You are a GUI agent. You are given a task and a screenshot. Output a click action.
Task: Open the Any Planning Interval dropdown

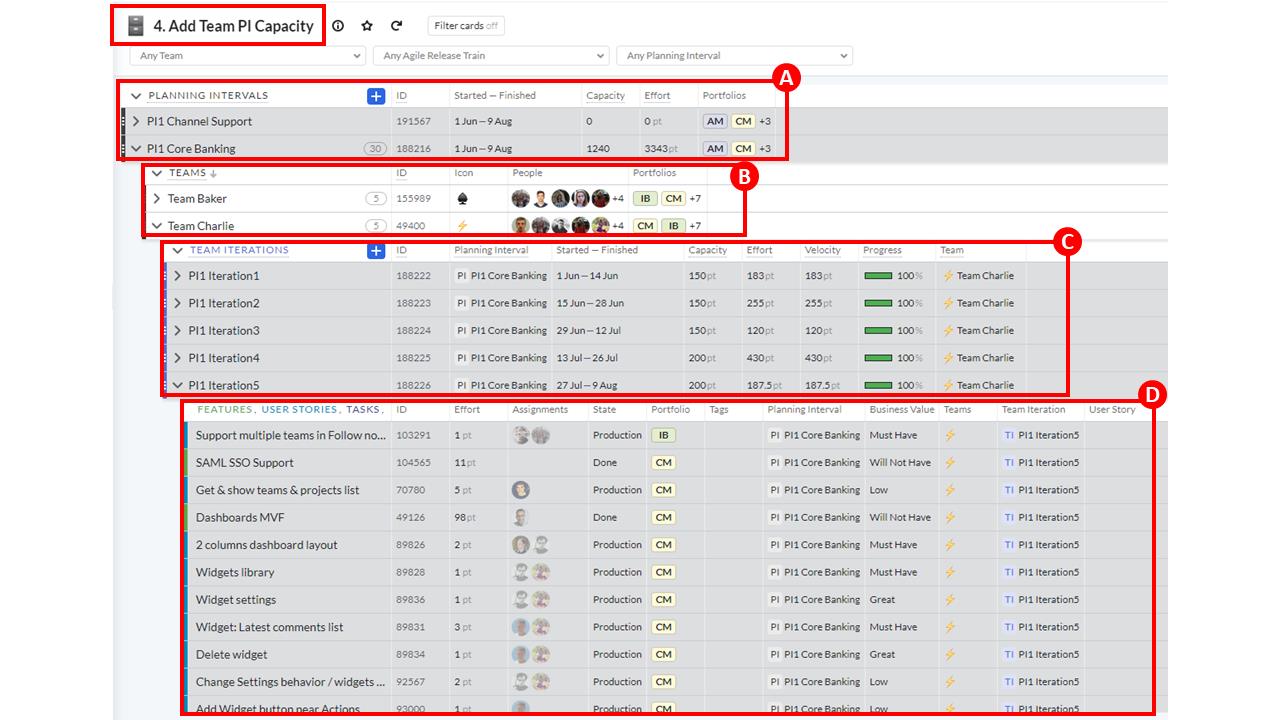tap(734, 56)
